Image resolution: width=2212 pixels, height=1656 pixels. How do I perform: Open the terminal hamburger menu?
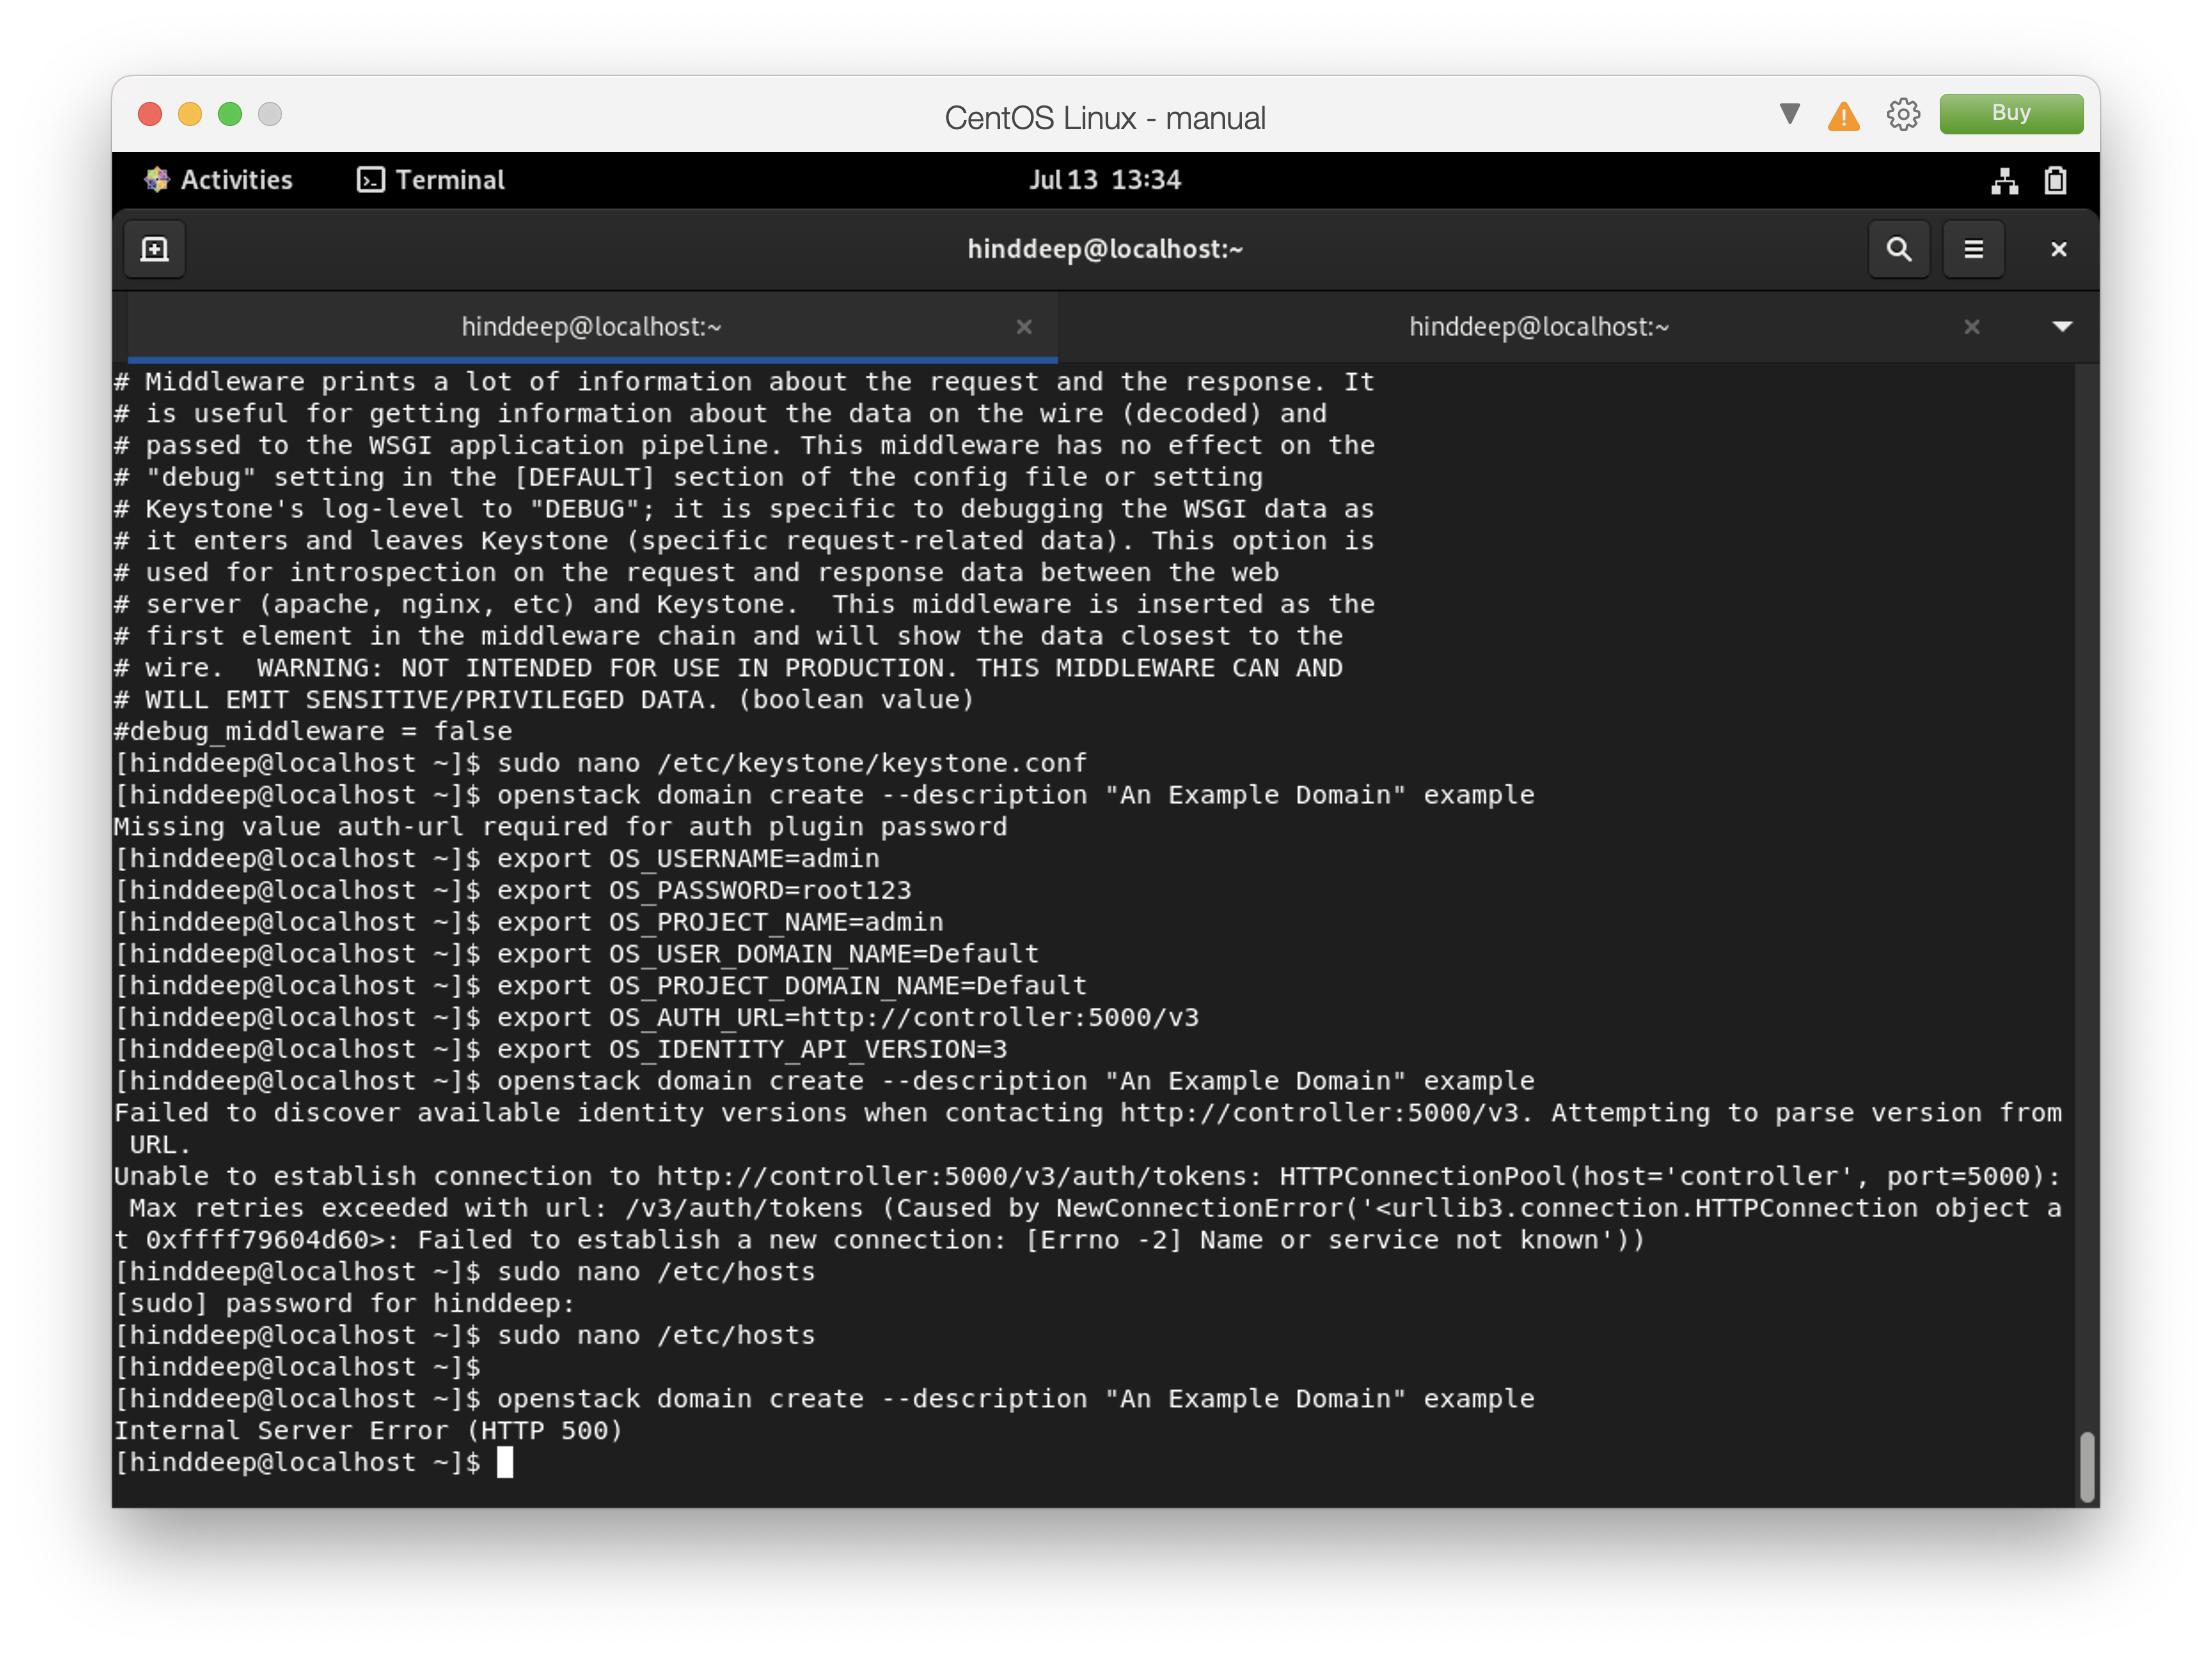(1973, 249)
